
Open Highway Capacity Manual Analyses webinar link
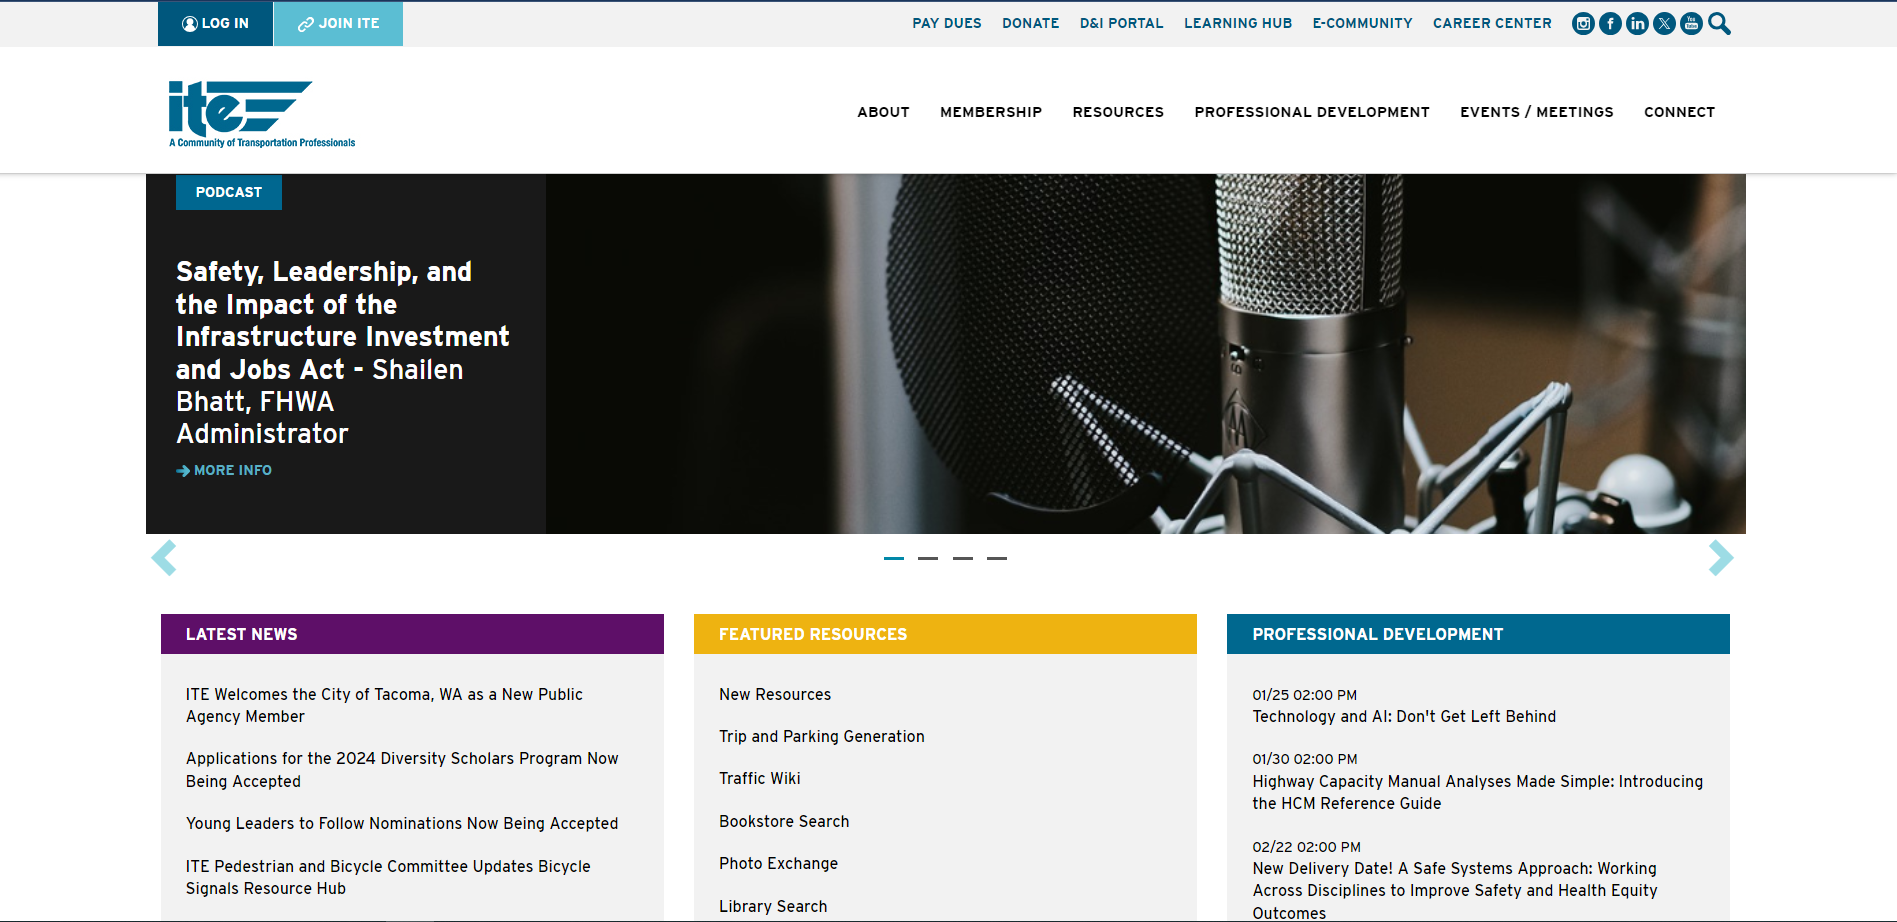click(x=1477, y=792)
